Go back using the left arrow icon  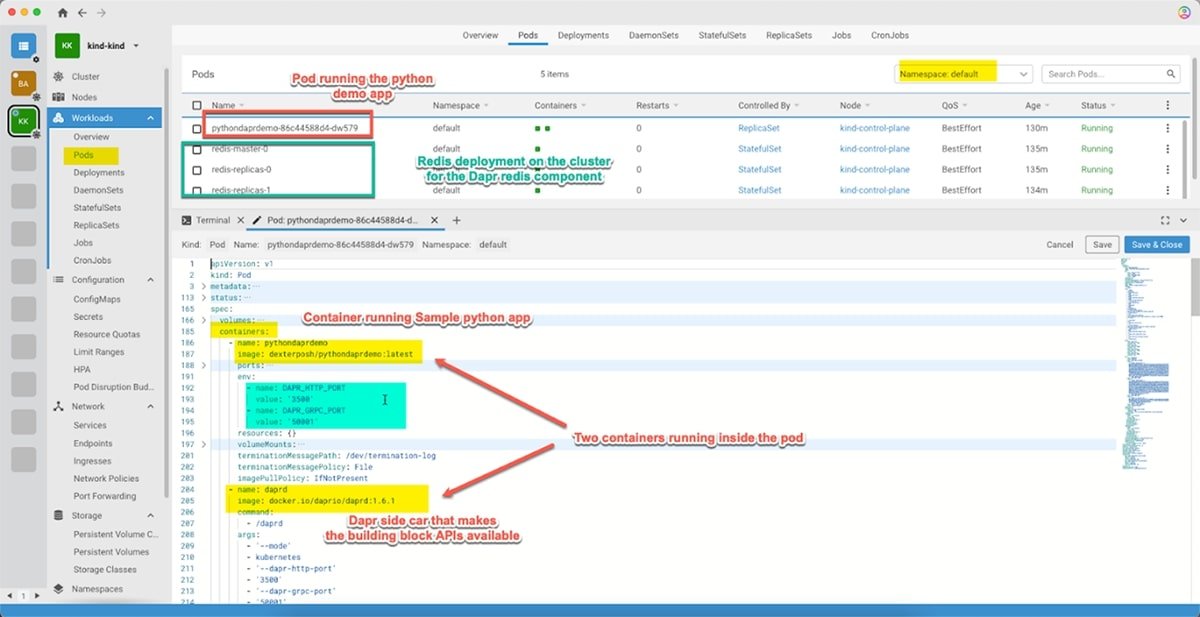coord(82,13)
